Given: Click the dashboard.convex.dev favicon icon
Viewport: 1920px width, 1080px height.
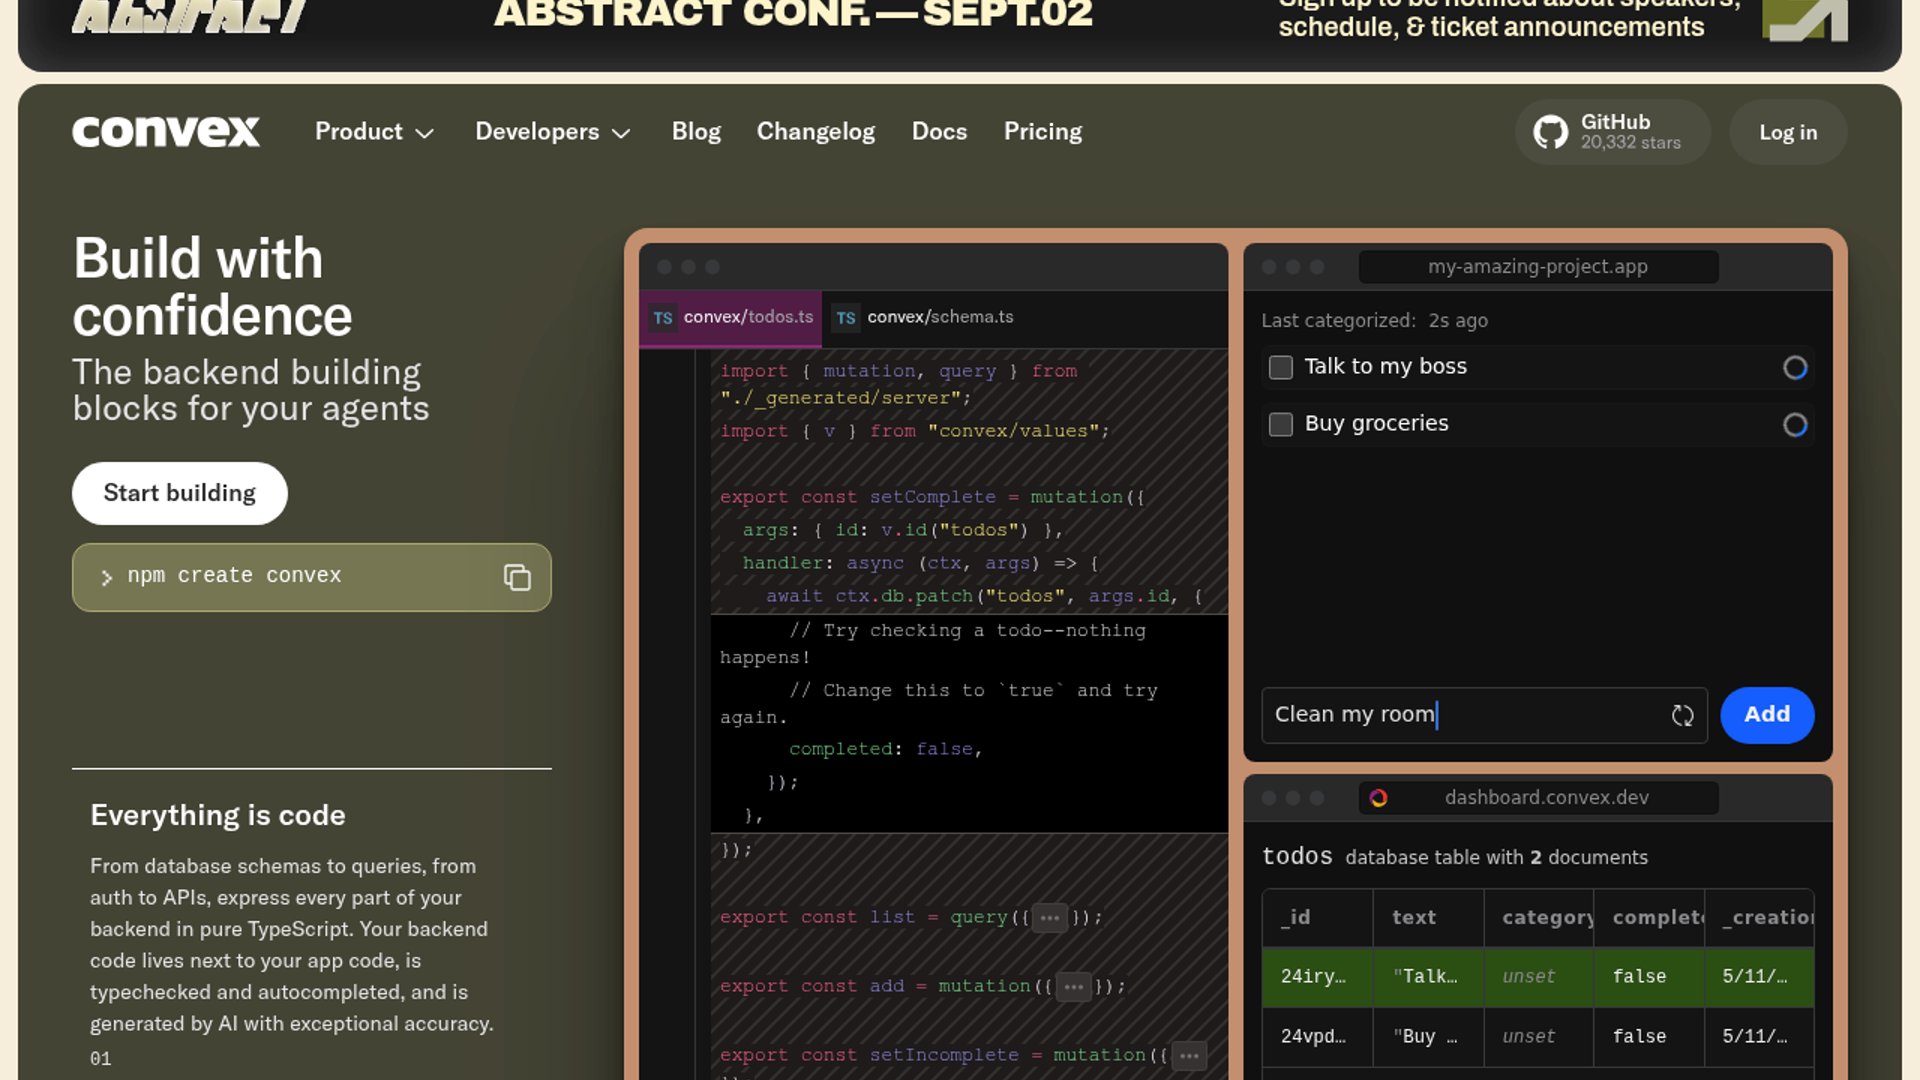Looking at the screenshot, I should click(1378, 797).
